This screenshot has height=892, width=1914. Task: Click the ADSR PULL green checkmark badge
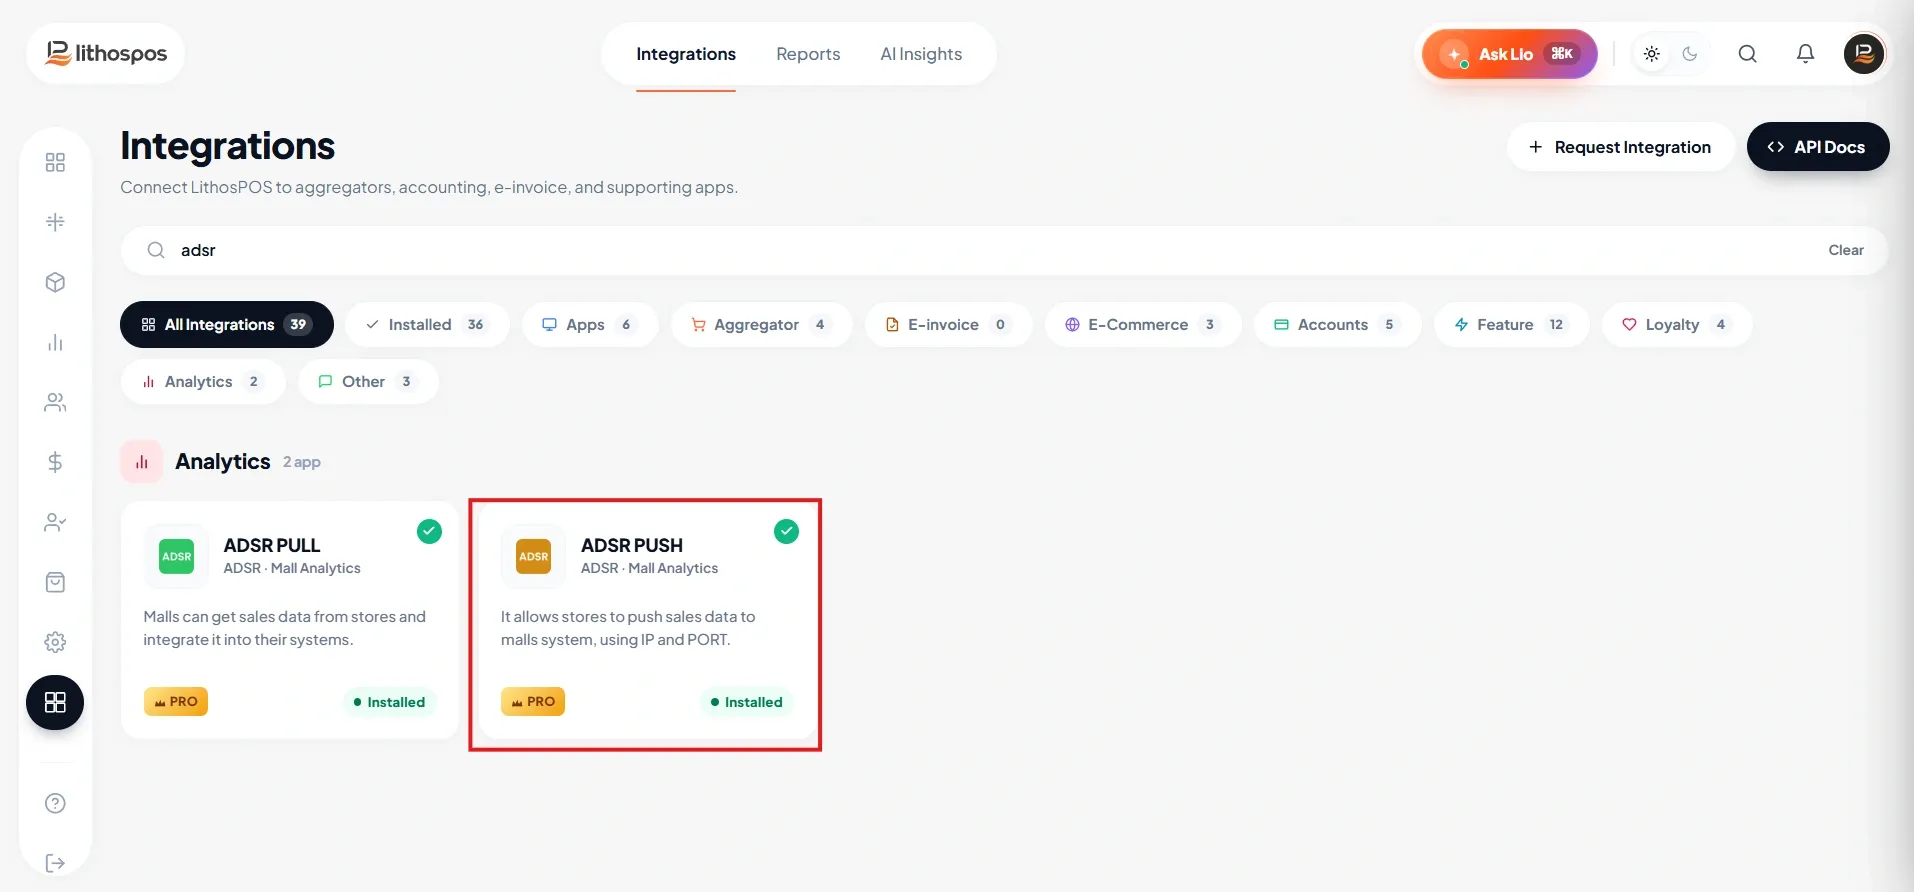coord(429,531)
